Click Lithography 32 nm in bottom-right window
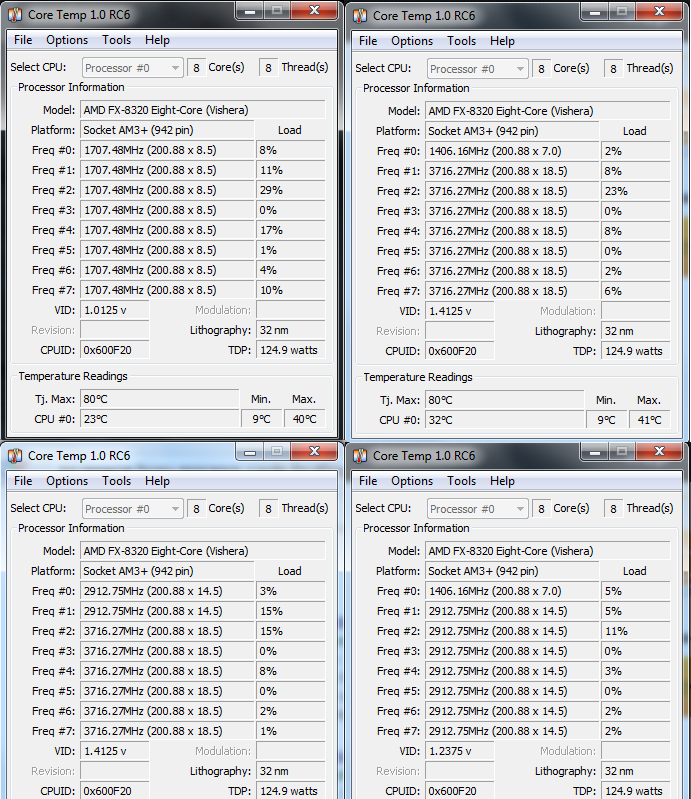Image resolution: width=691 pixels, height=799 pixels. tap(635, 771)
